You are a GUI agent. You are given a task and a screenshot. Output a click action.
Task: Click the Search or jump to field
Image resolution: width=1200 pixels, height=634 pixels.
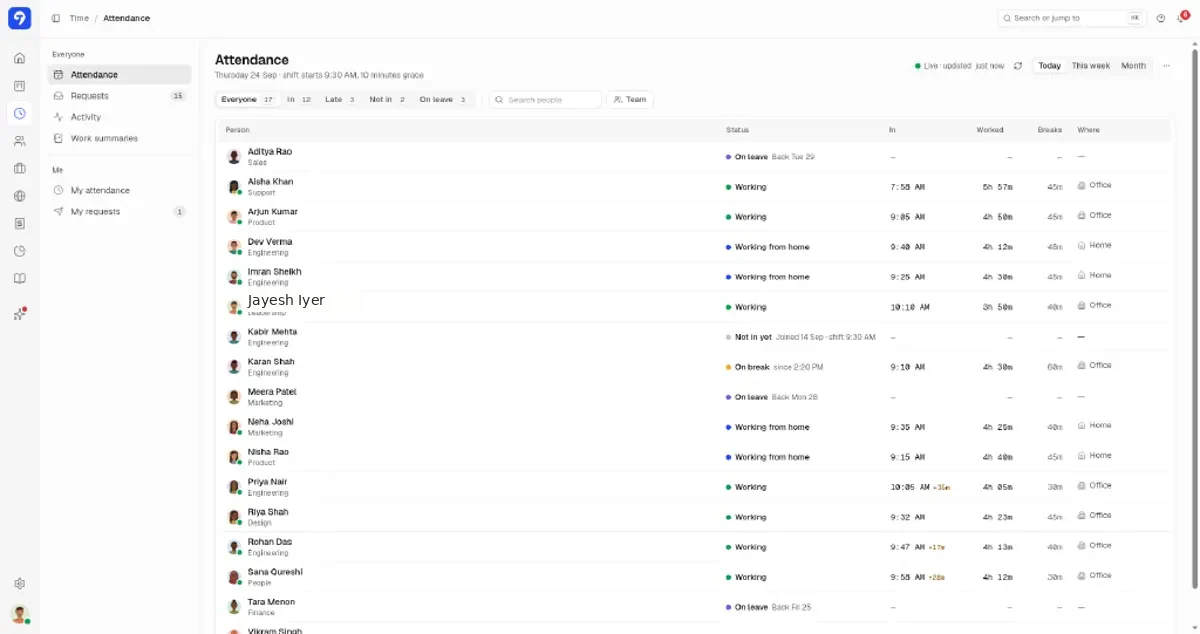pyautogui.click(x=1072, y=18)
